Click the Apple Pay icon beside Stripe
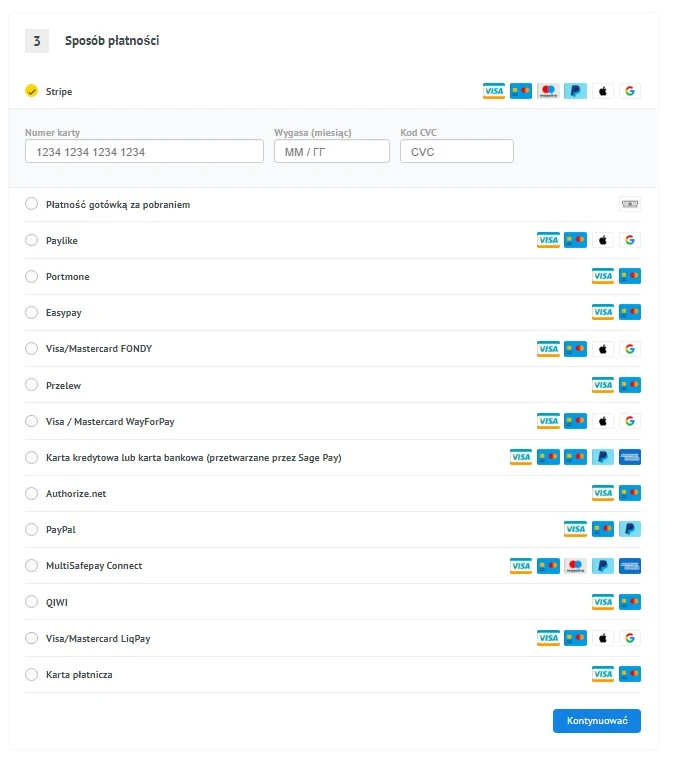This screenshot has width=679, height=768. pyautogui.click(x=602, y=91)
